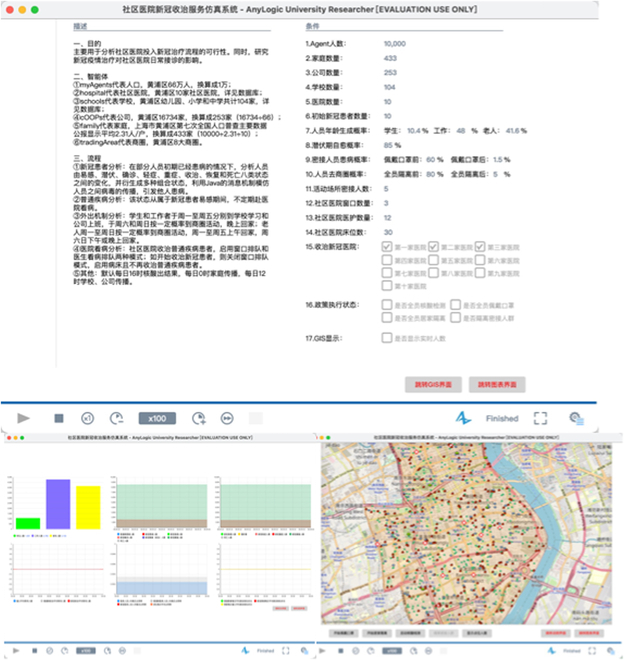Image resolution: width=624 pixels, height=660 pixels.
Task: Click the GIS map of Huangpu district
Action: pyautogui.click(x=466, y=533)
